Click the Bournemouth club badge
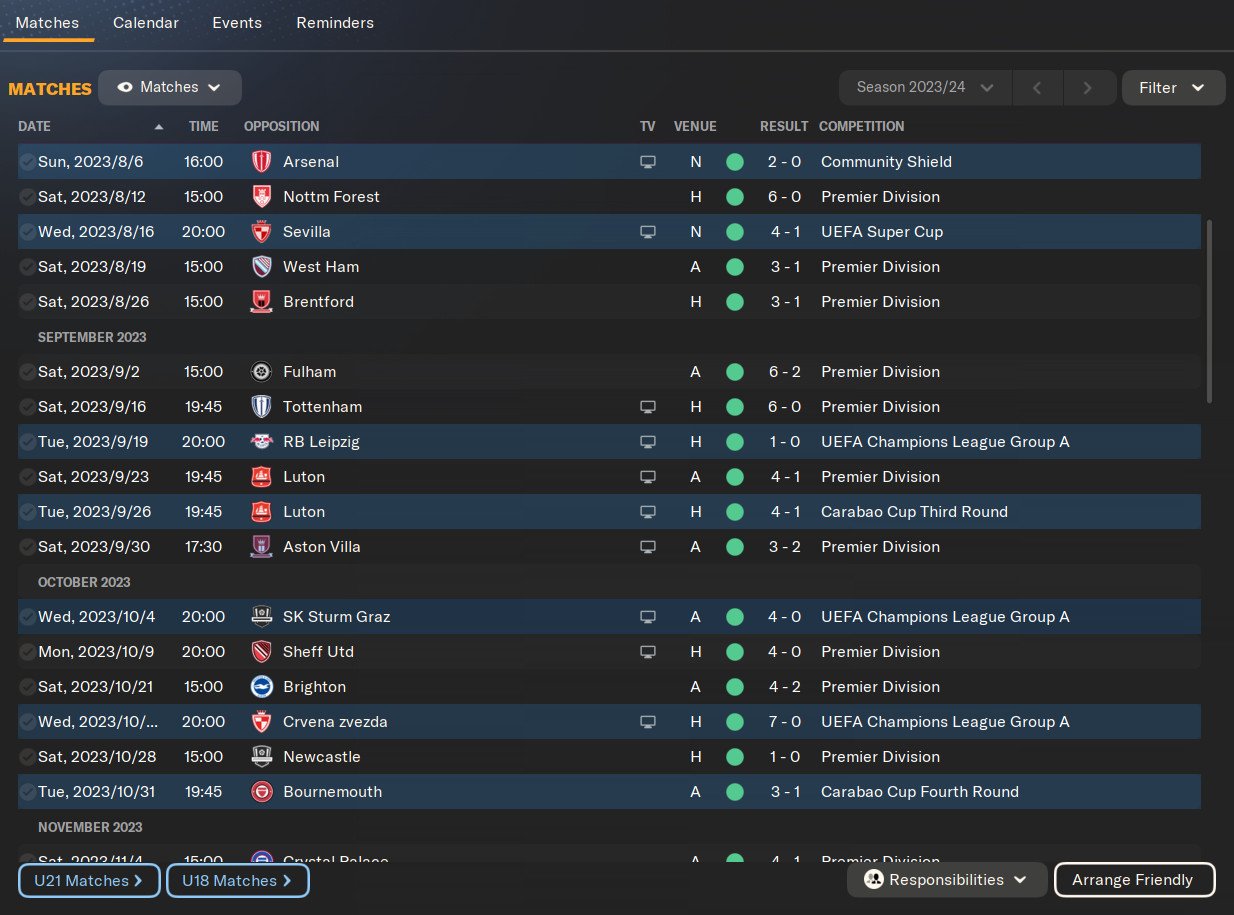This screenshot has width=1234, height=915. pos(261,792)
